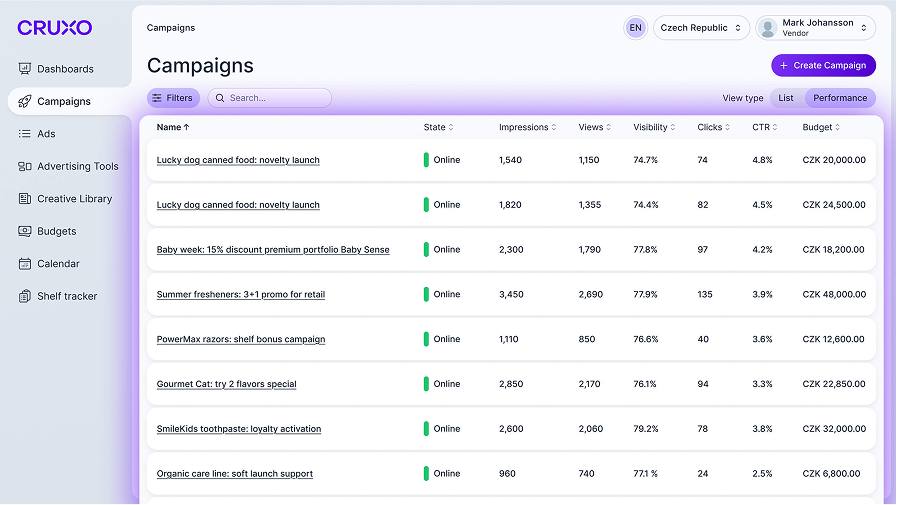Toggle the EN language button

pos(635,28)
